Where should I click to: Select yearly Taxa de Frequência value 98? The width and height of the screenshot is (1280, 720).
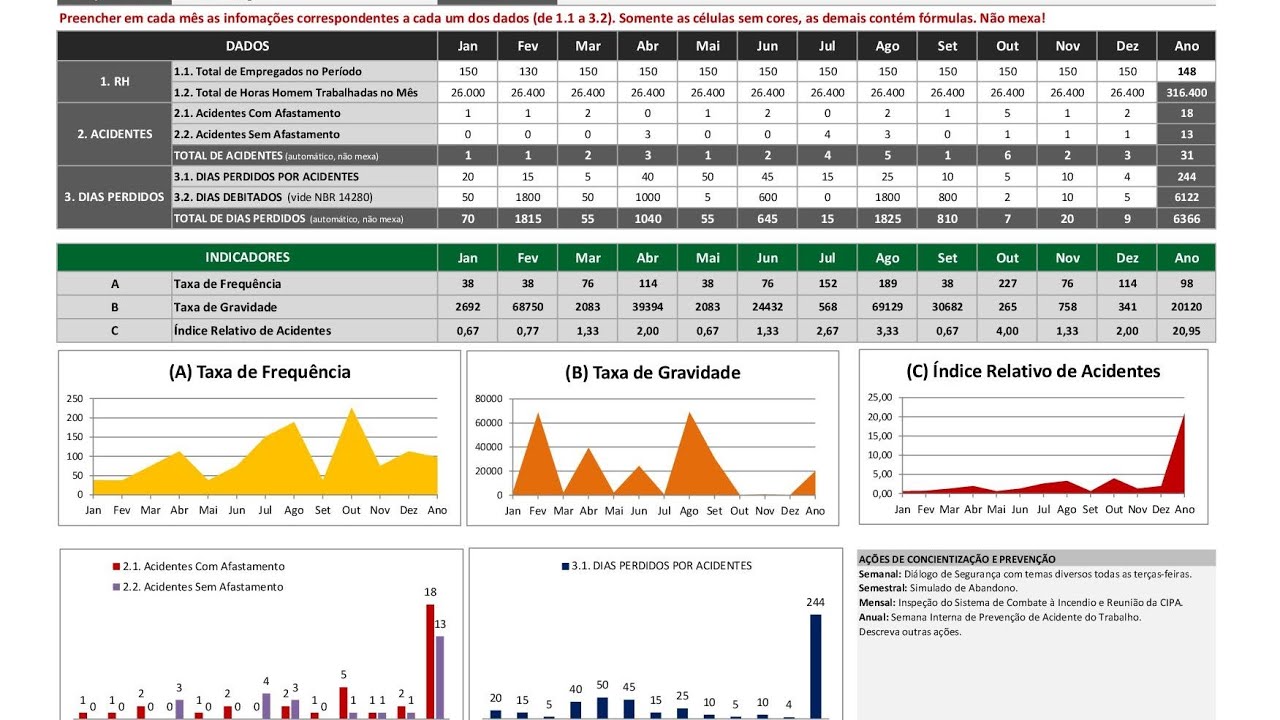[x=1187, y=284]
